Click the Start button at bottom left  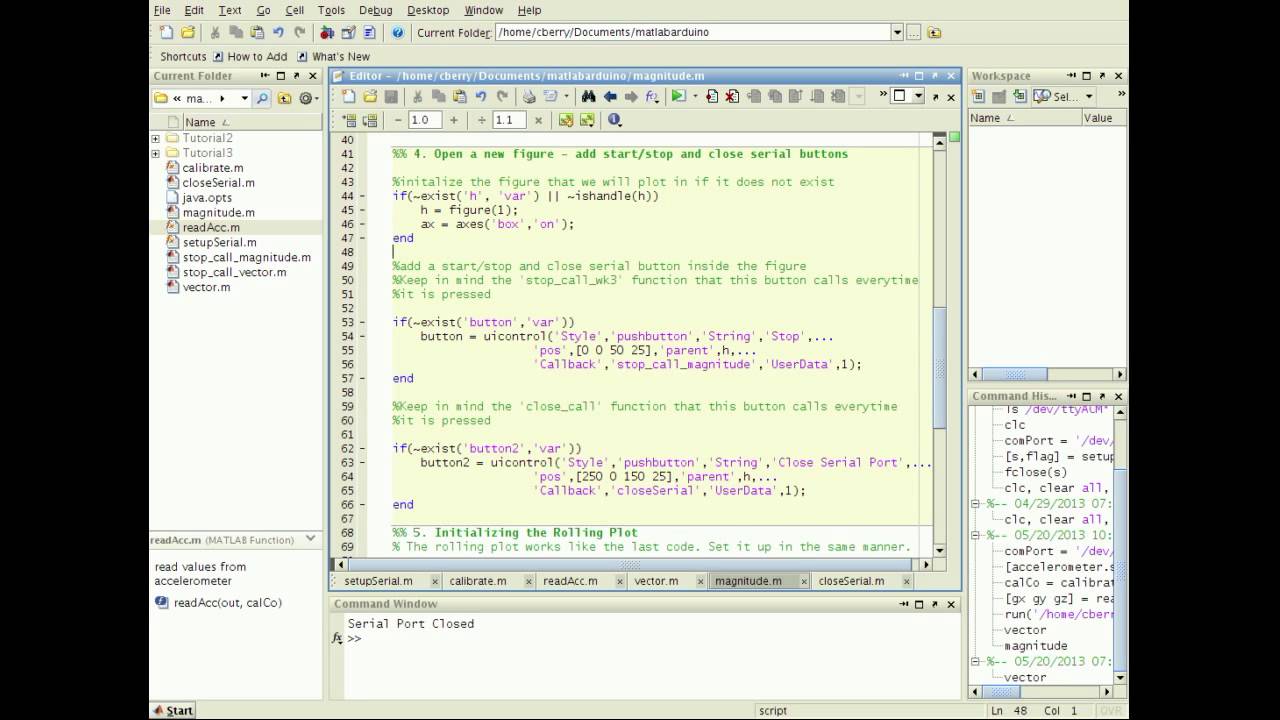click(172, 710)
